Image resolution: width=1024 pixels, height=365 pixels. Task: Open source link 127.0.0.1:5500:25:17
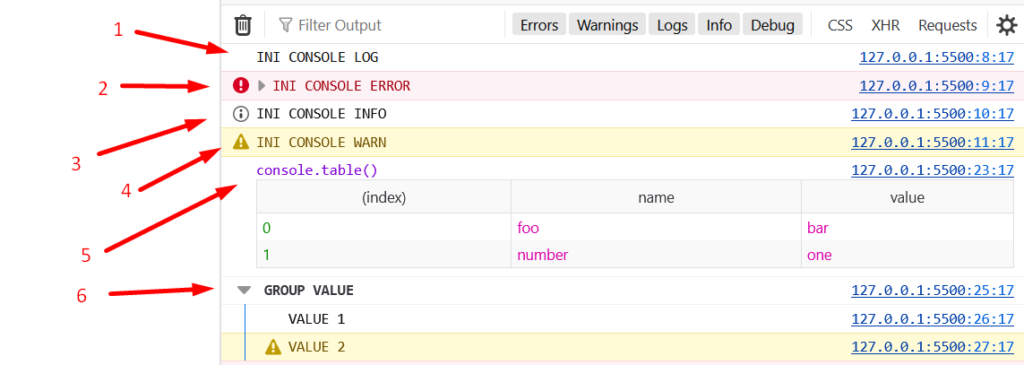pyautogui.click(x=933, y=291)
